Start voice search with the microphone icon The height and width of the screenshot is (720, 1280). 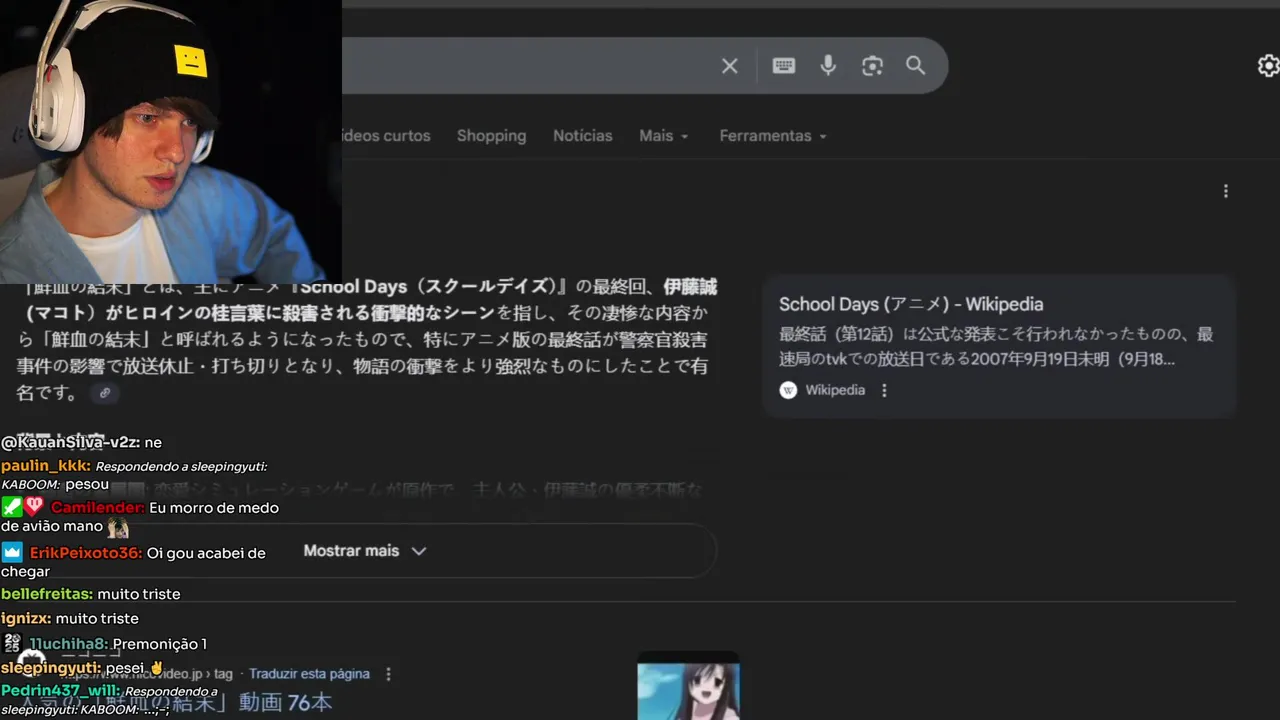click(828, 66)
